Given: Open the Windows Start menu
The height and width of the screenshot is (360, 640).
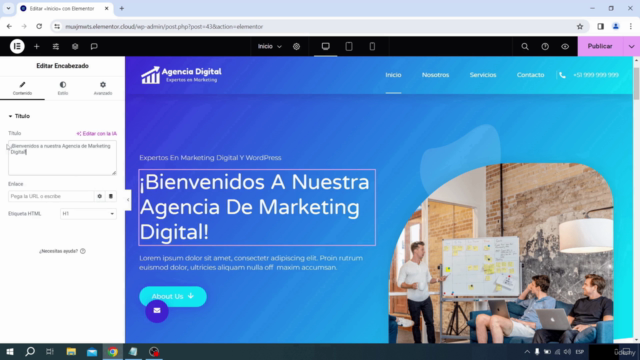Looking at the screenshot, I should point(10,352).
